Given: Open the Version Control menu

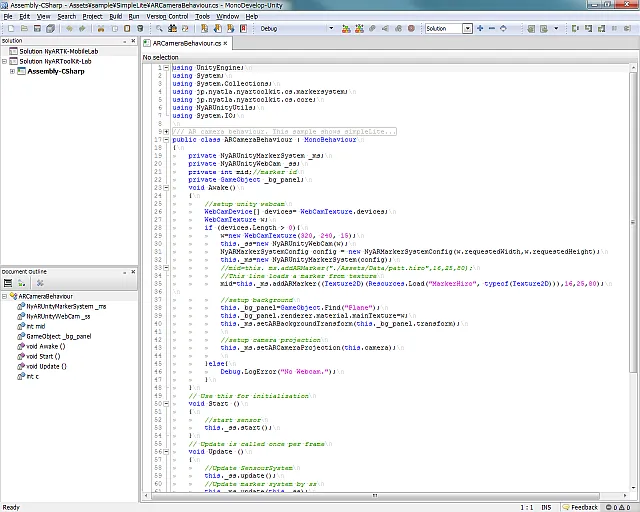Looking at the screenshot, I should (x=167, y=17).
